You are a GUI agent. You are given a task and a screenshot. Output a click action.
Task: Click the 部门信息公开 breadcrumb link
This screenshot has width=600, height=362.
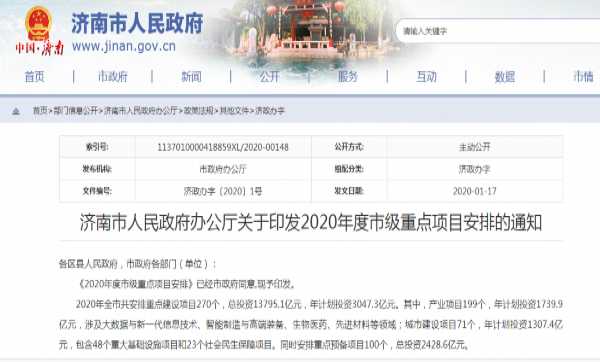coord(76,111)
